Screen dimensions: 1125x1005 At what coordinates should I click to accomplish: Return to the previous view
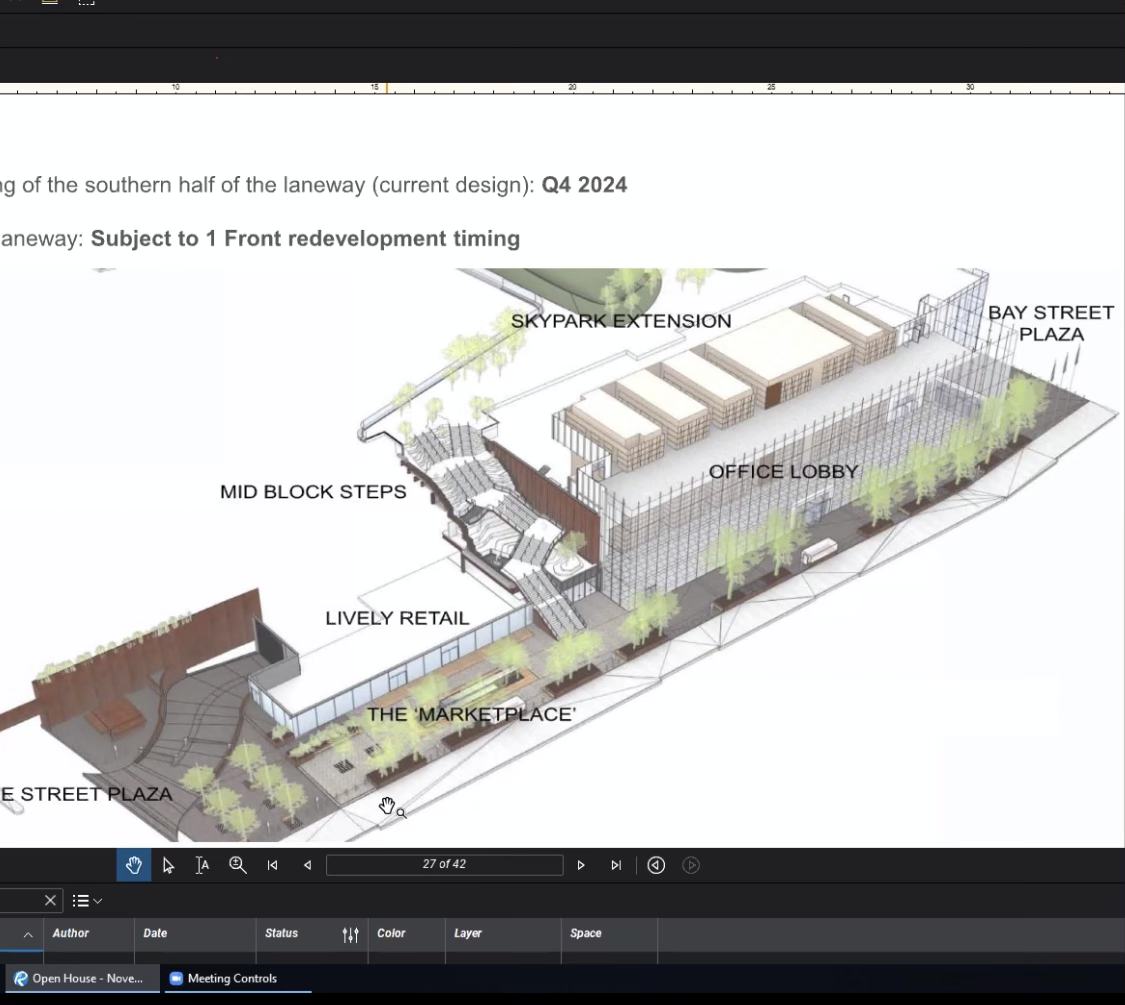656,866
